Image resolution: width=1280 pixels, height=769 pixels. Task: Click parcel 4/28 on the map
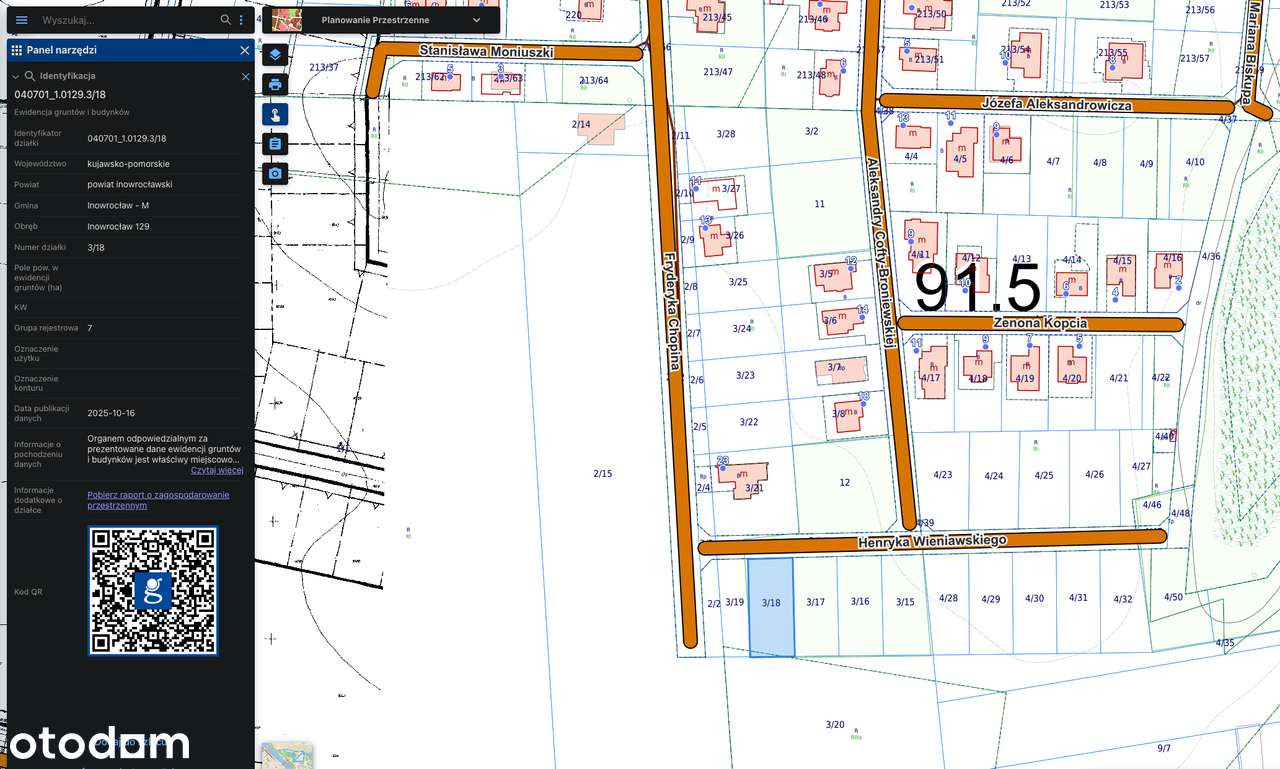click(948, 598)
